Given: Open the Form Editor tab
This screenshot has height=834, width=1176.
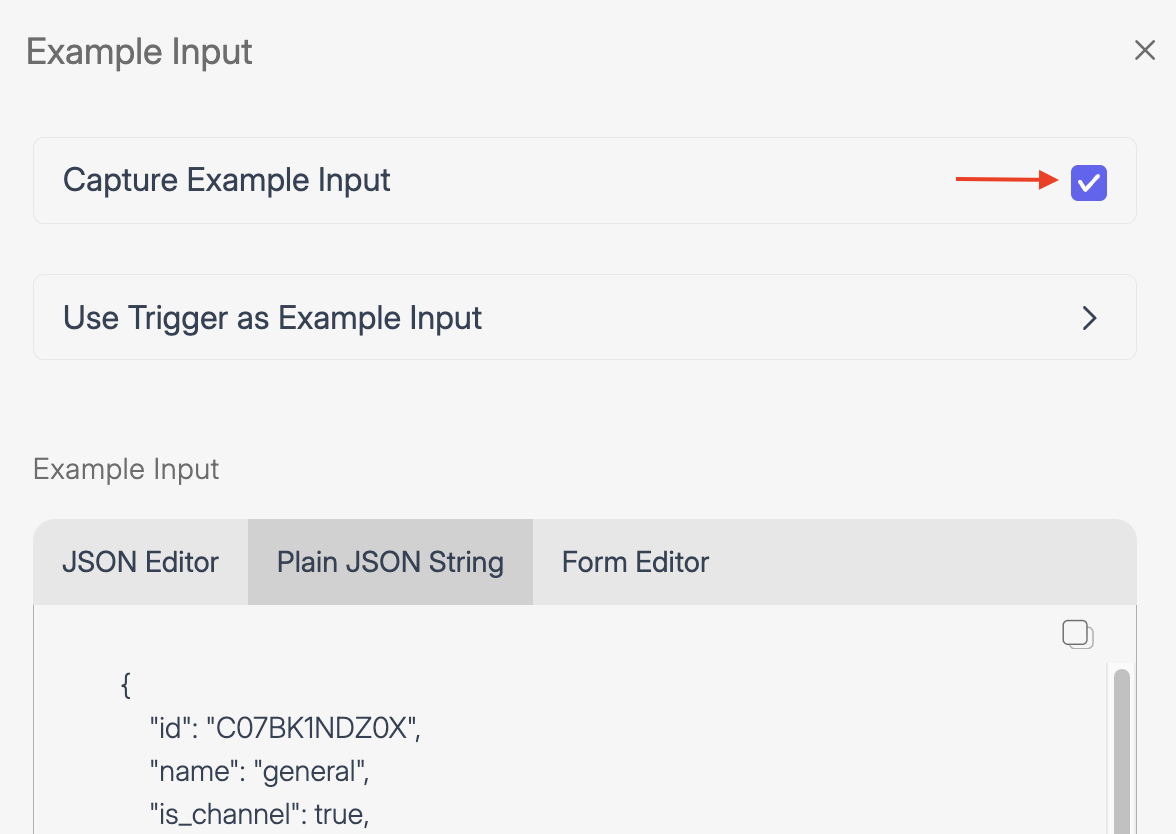Looking at the screenshot, I should 635,562.
